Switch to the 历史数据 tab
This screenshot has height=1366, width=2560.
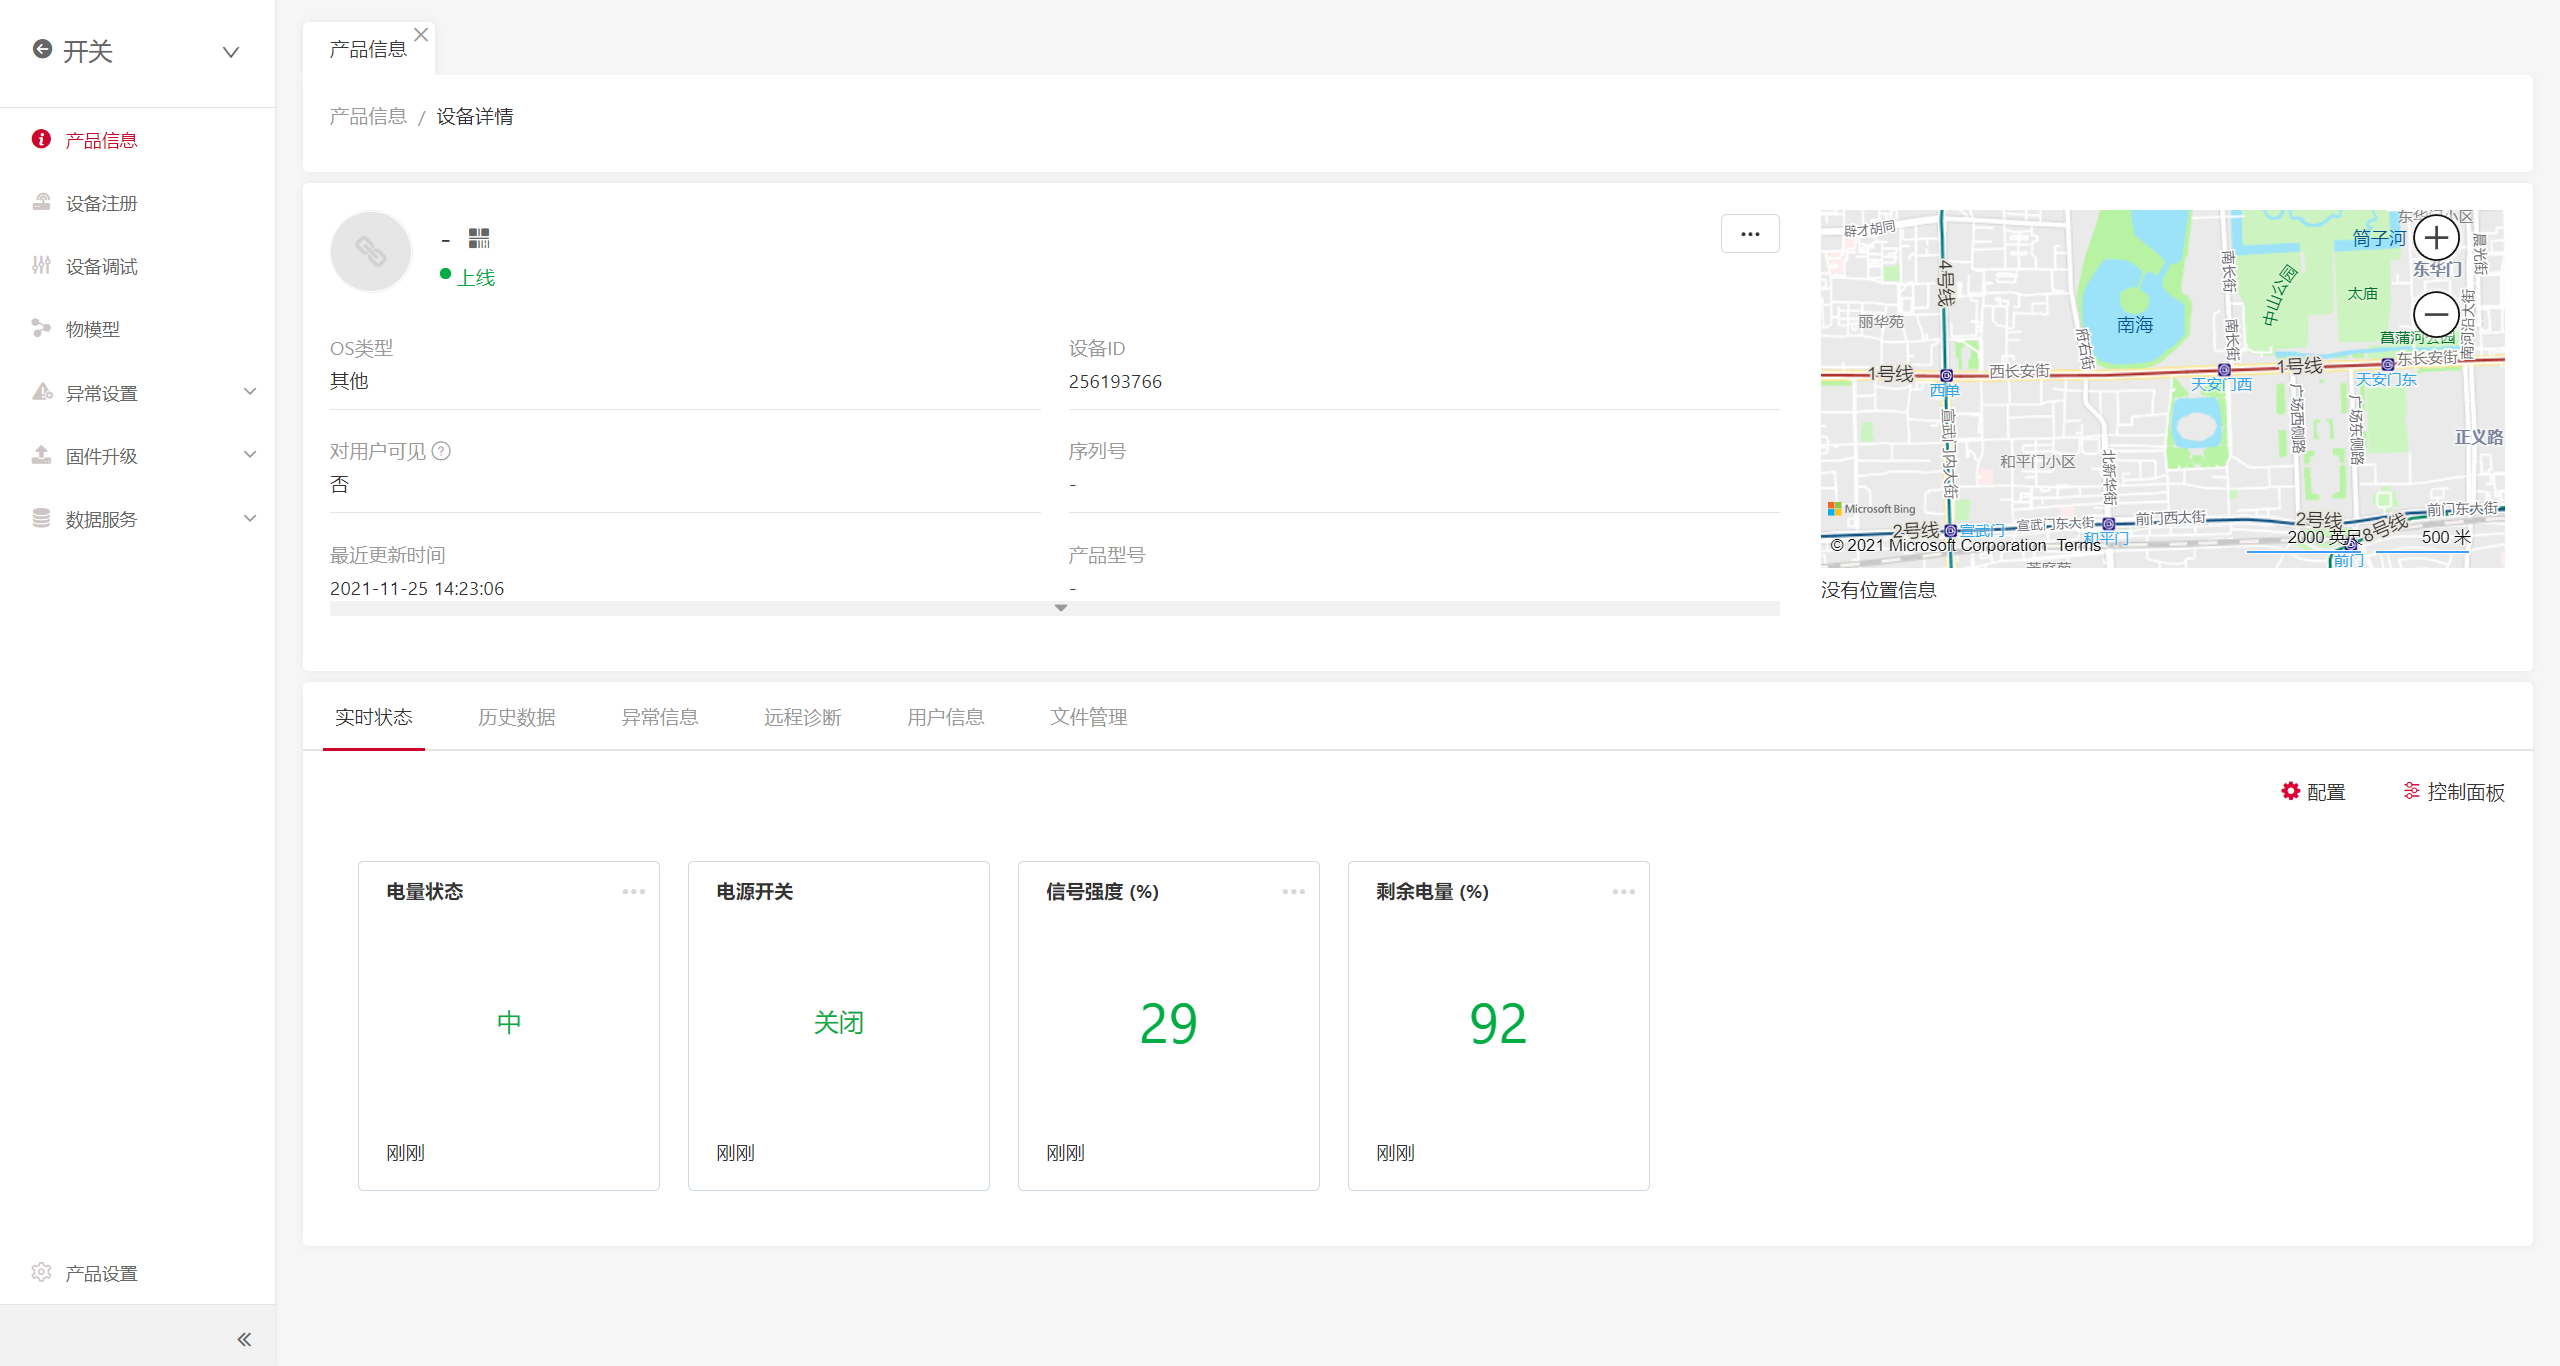pos(516,717)
